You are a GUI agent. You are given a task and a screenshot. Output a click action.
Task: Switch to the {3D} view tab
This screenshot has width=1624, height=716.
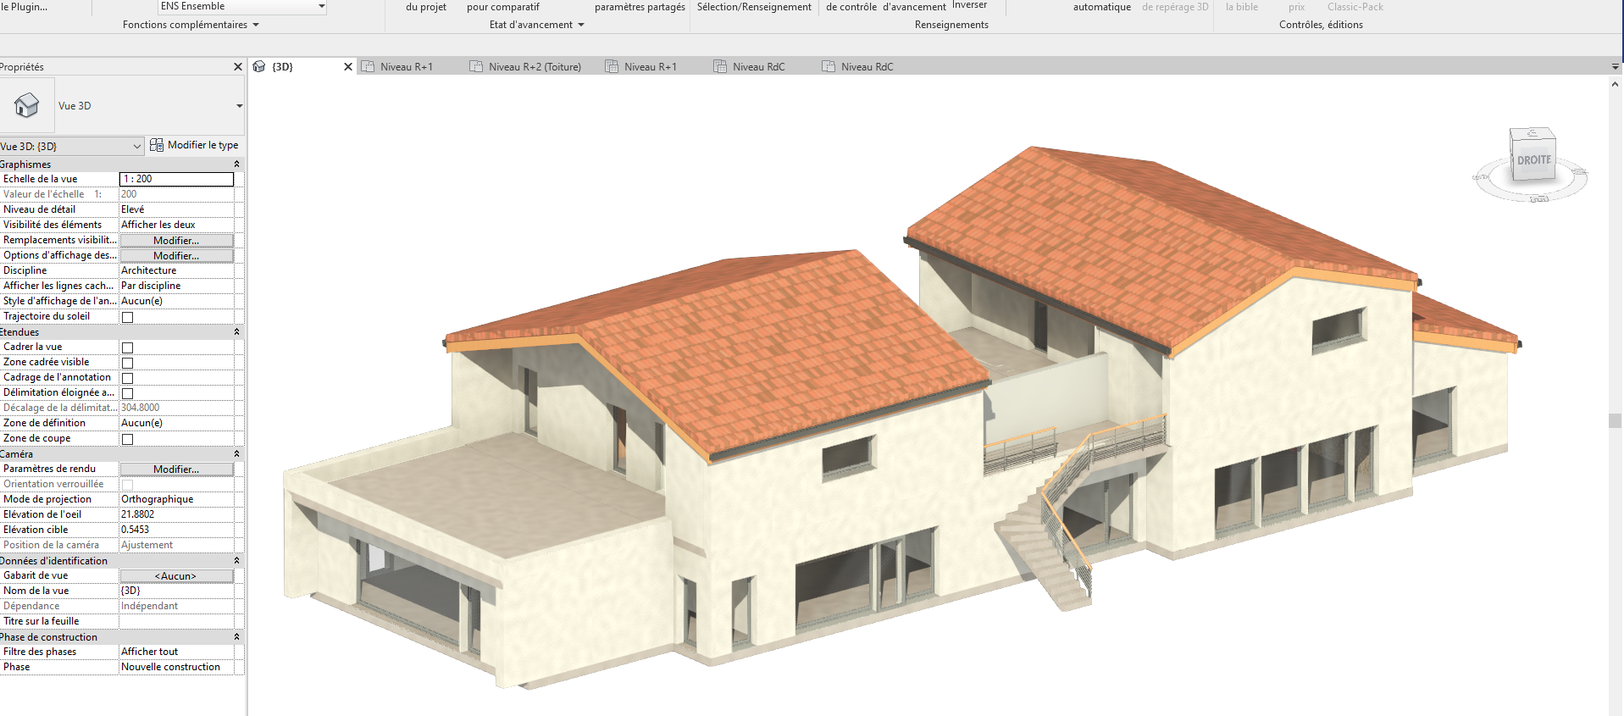(301, 67)
